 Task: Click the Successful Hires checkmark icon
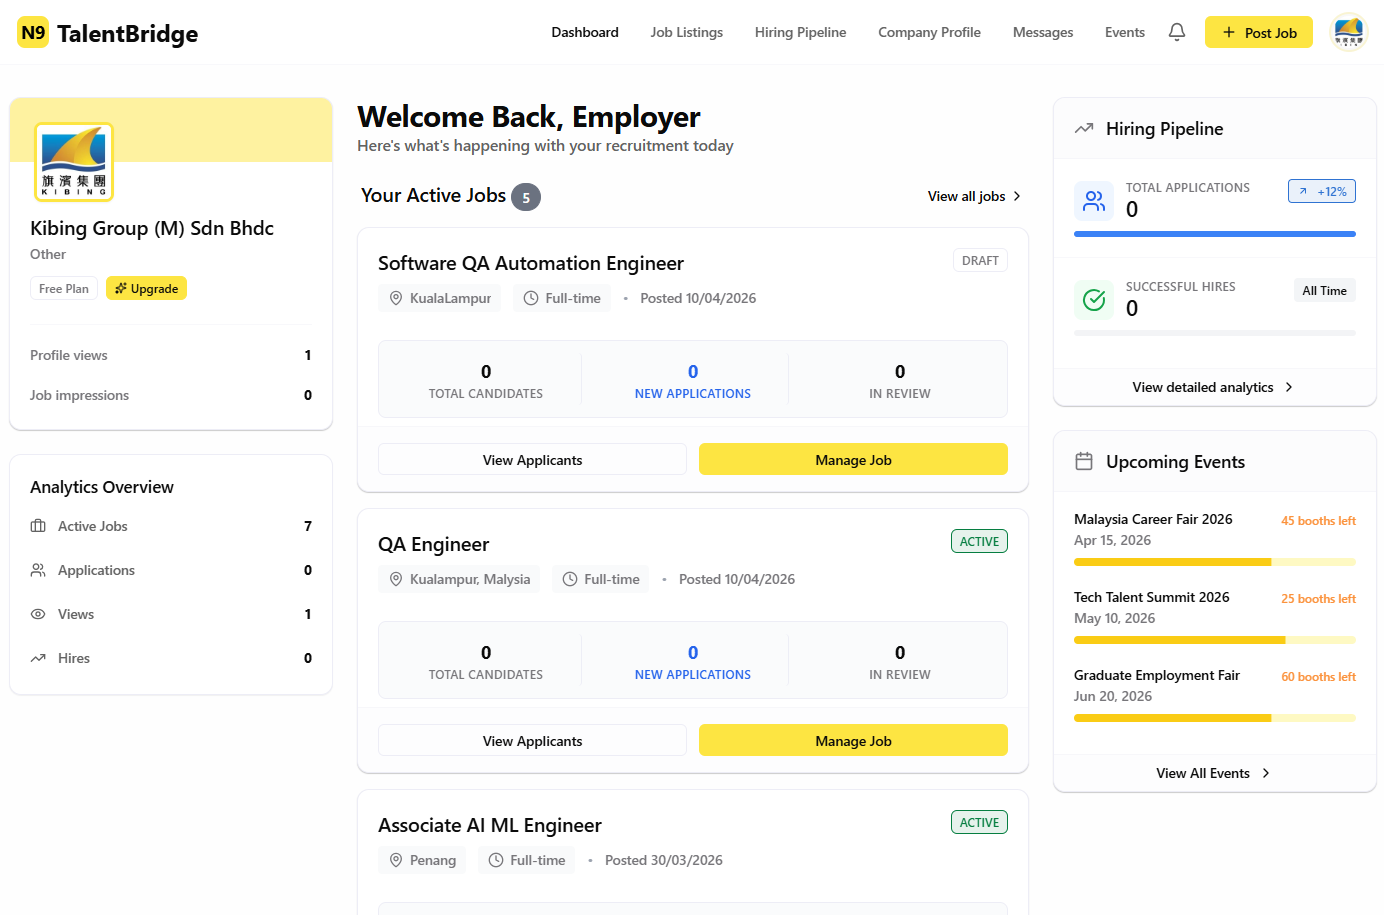(1094, 300)
